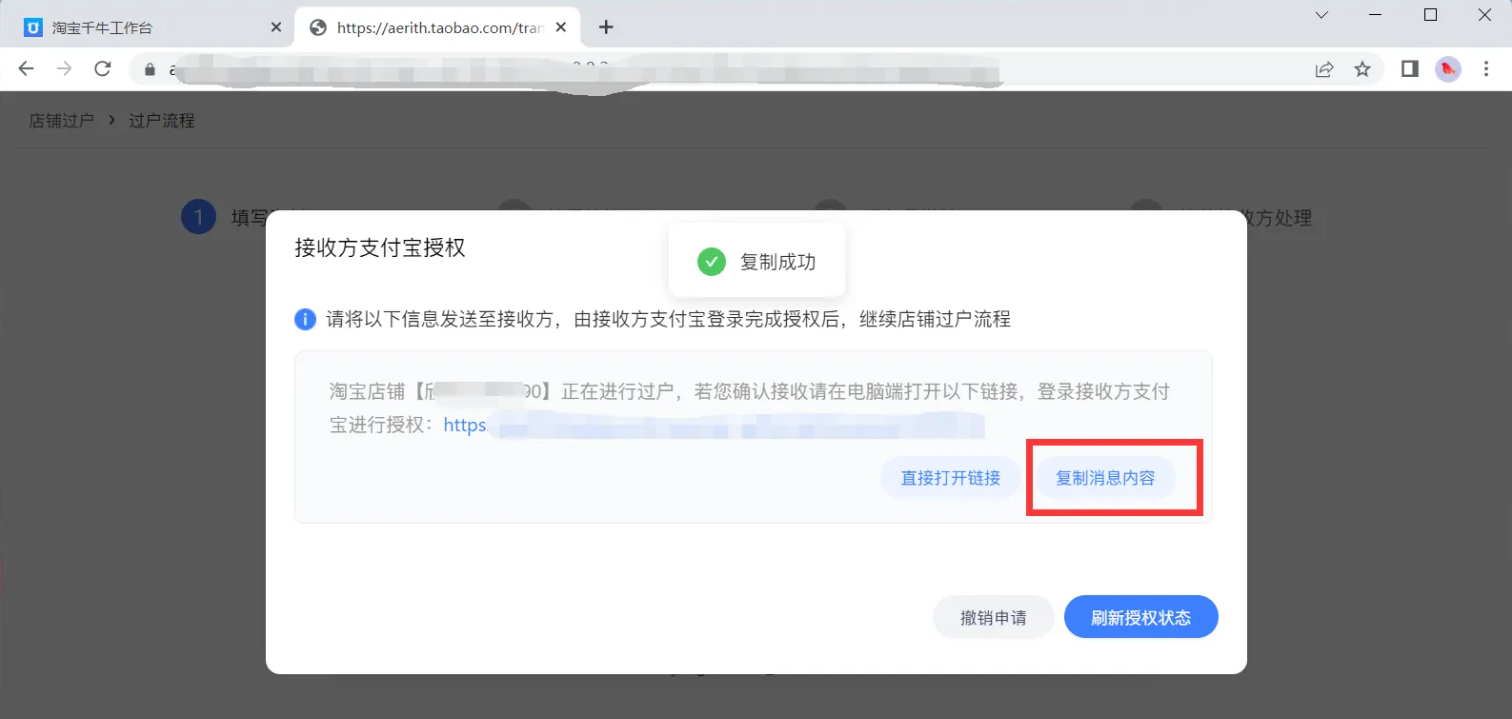The image size is (1512, 719).
Task: Go to 店铺过户 via the breadcrumb link
Action: (60, 120)
